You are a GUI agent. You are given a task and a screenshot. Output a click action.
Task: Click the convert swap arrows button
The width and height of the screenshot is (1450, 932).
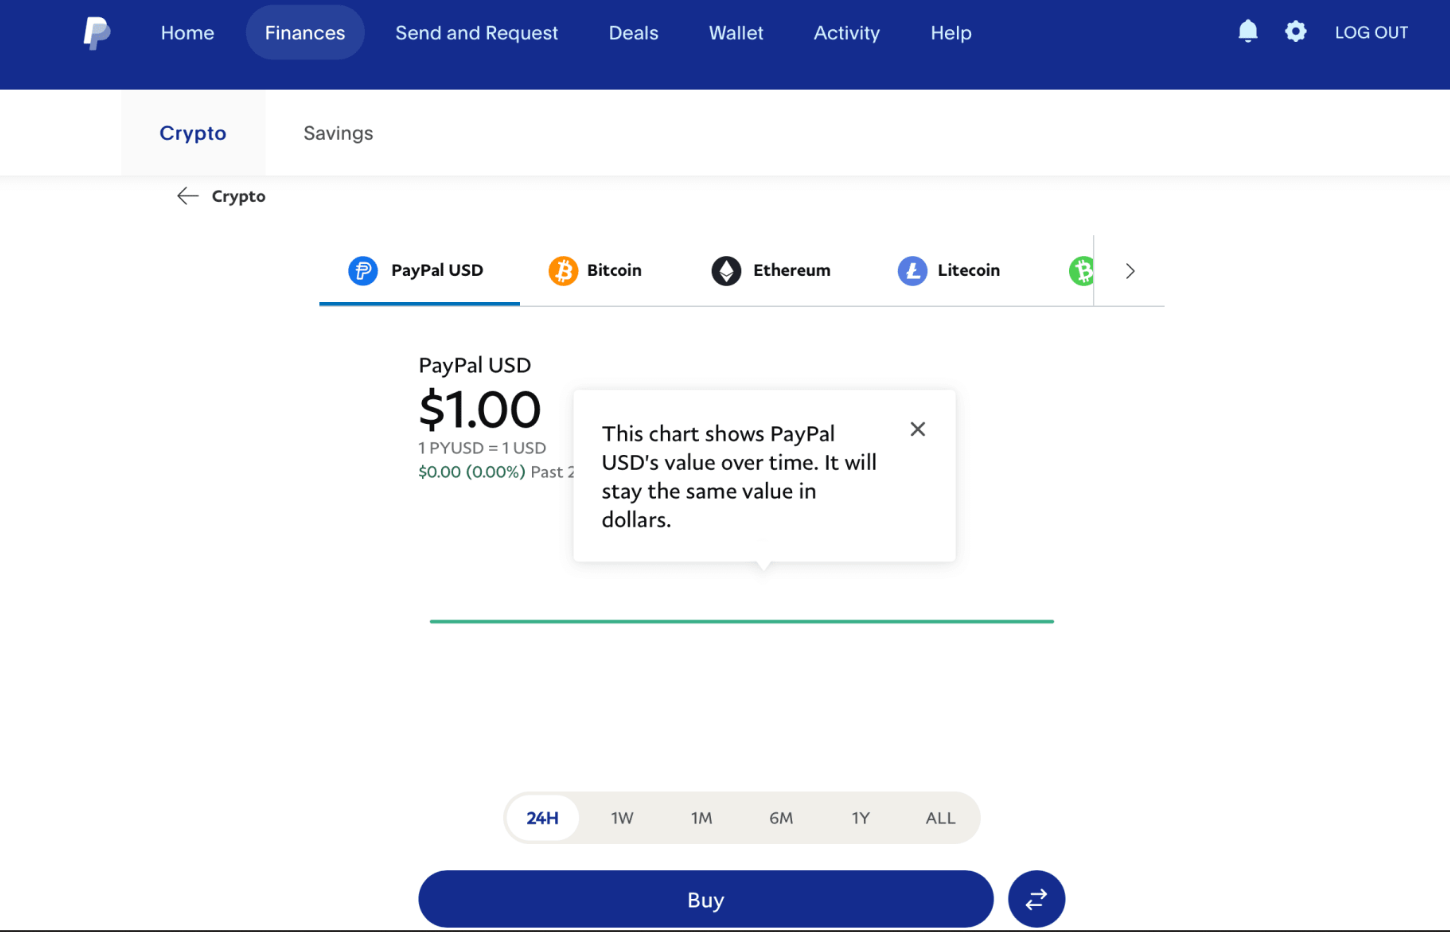click(x=1036, y=899)
